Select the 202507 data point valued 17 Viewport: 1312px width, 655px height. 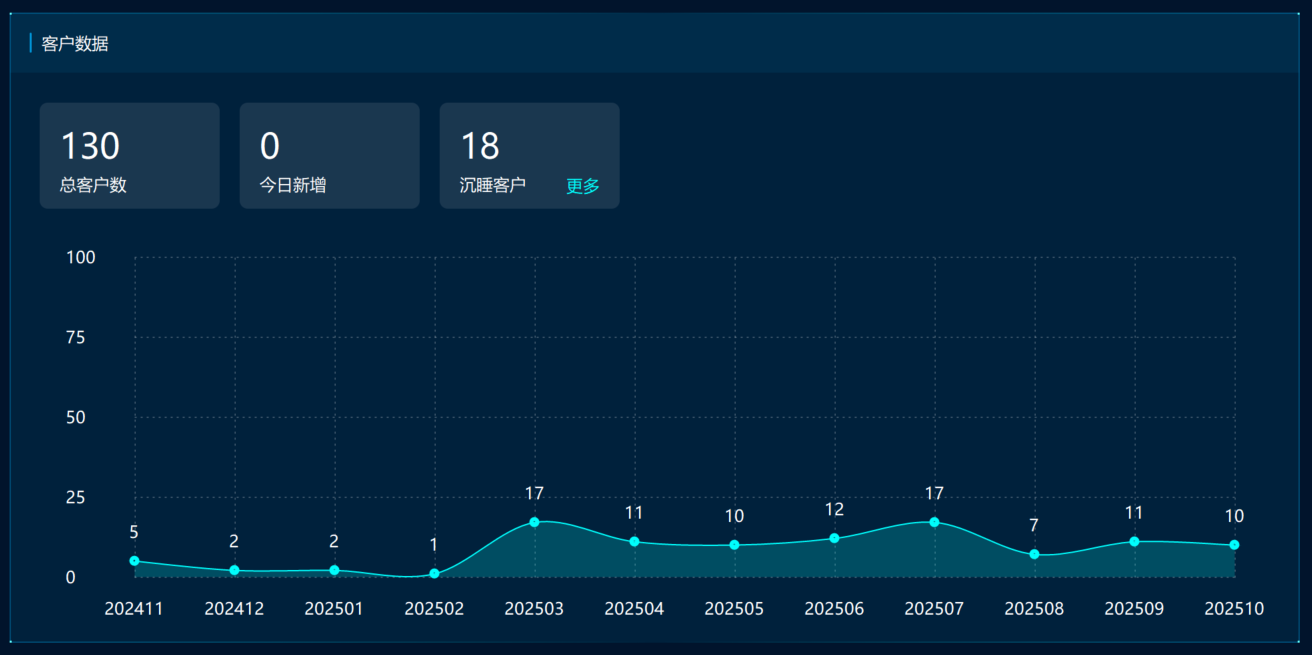click(x=934, y=522)
